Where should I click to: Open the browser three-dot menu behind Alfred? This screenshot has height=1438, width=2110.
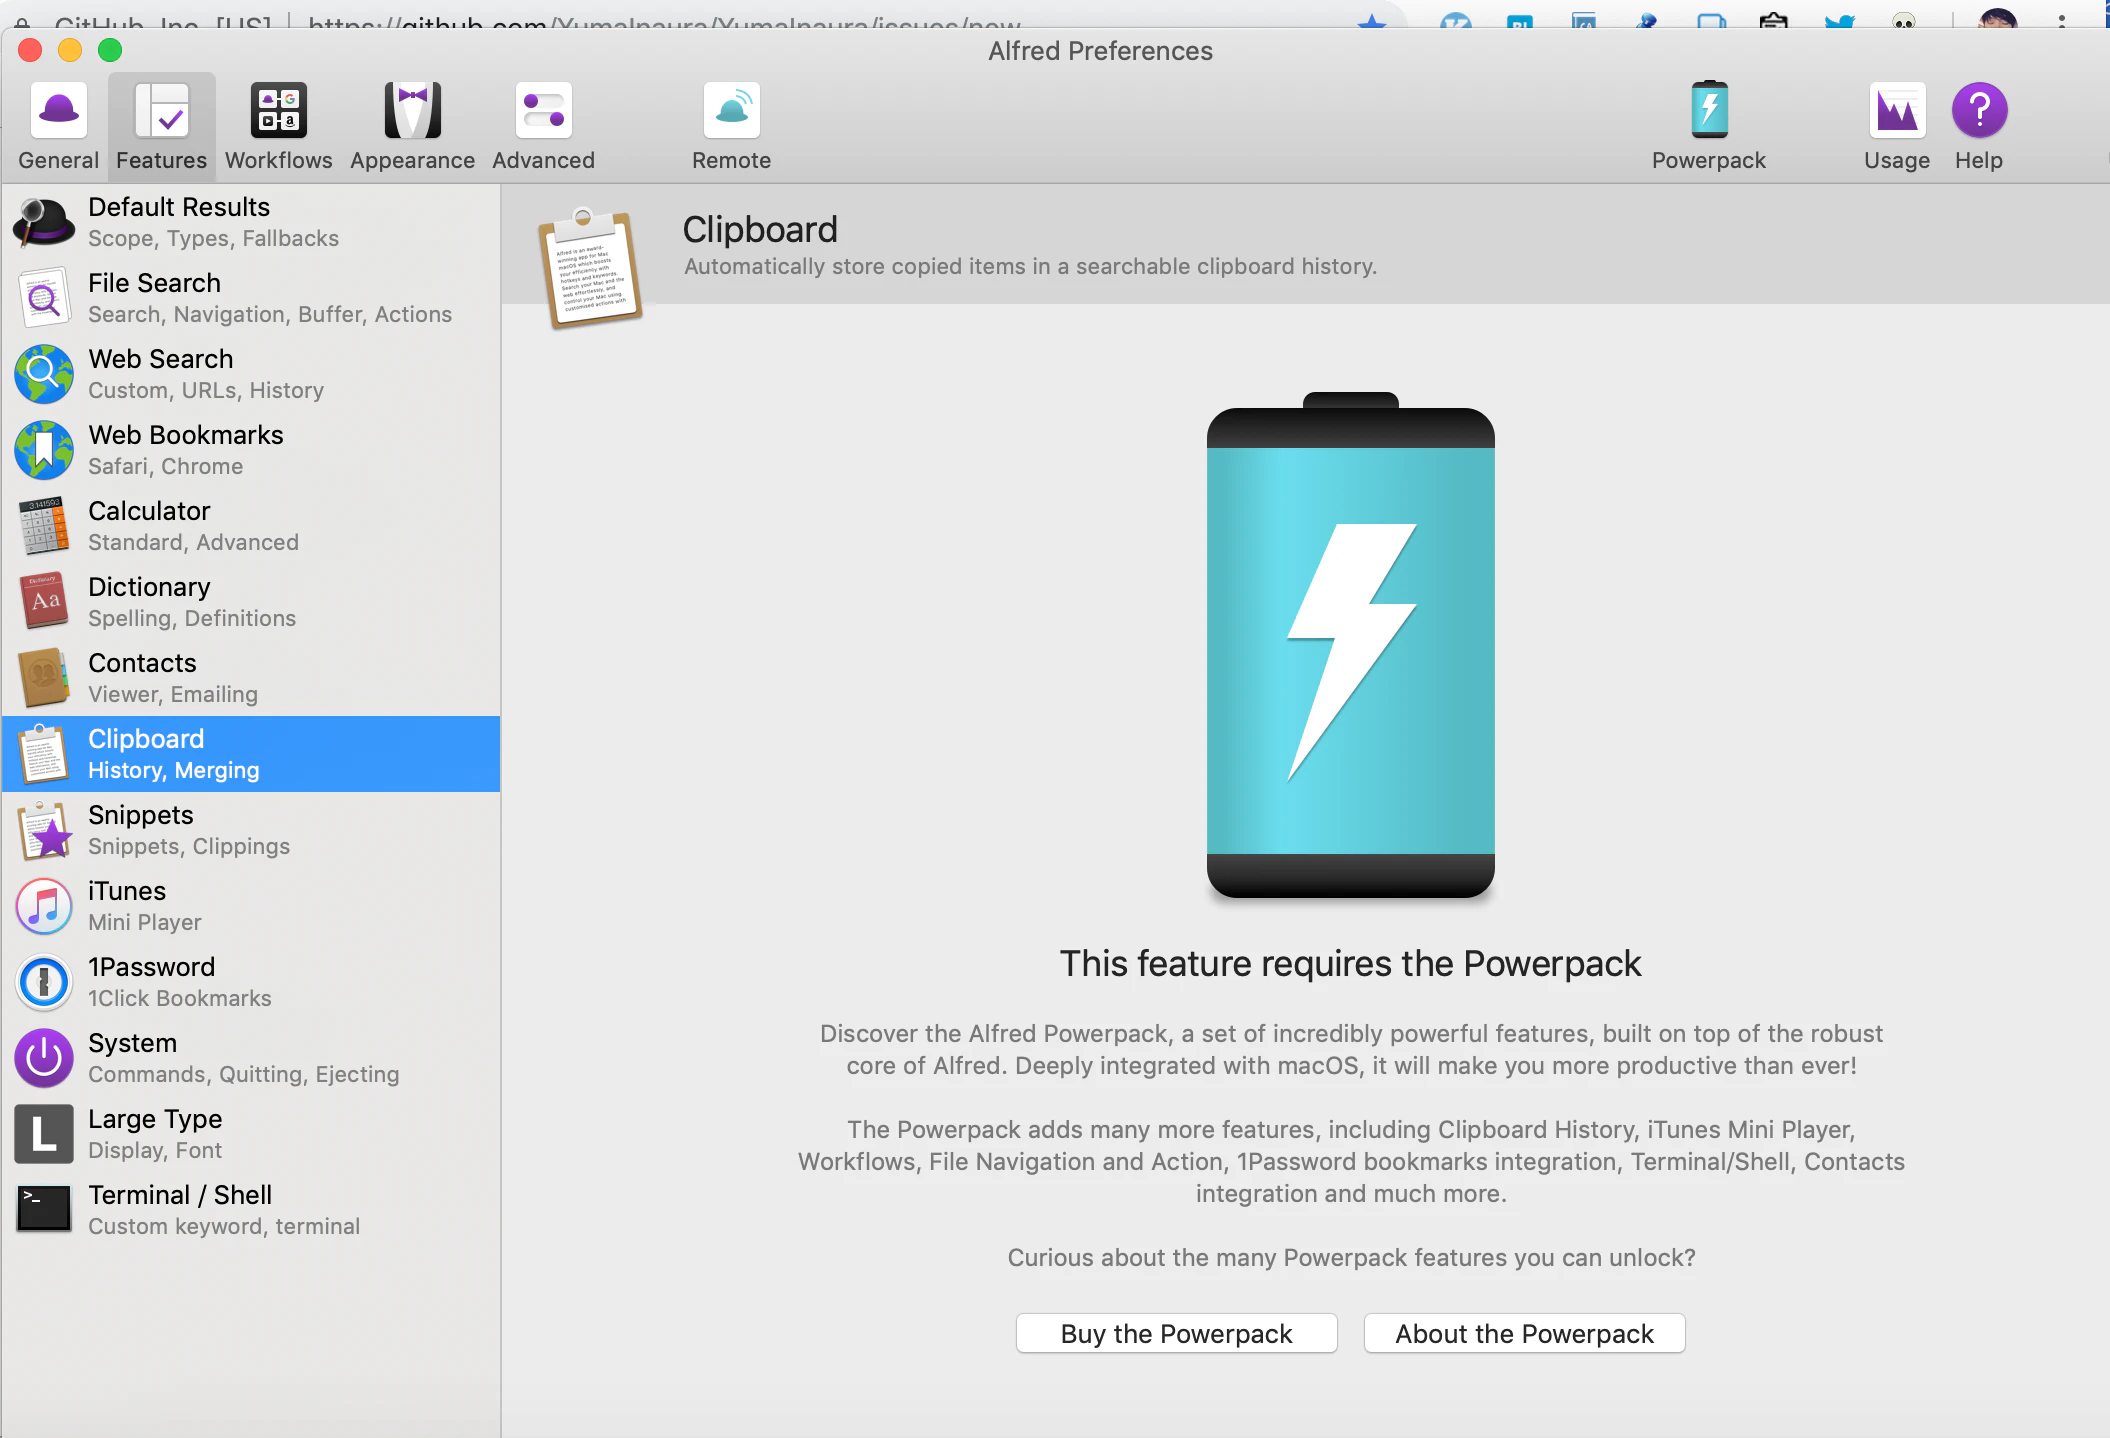pyautogui.click(x=2062, y=20)
